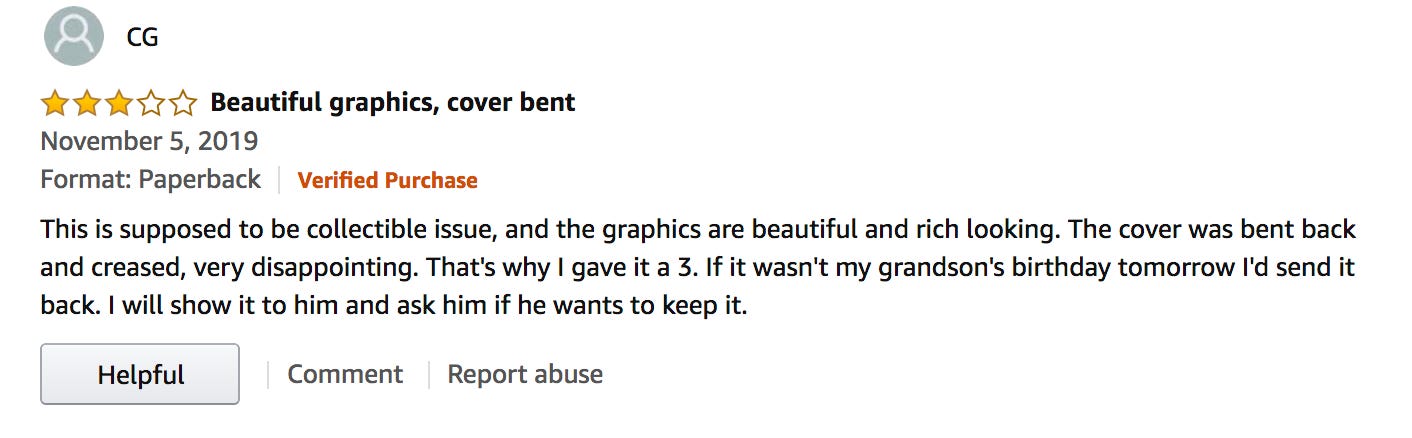This screenshot has width=1412, height=438.
Task: Click the fourth empty star outline
Action: click(x=150, y=103)
